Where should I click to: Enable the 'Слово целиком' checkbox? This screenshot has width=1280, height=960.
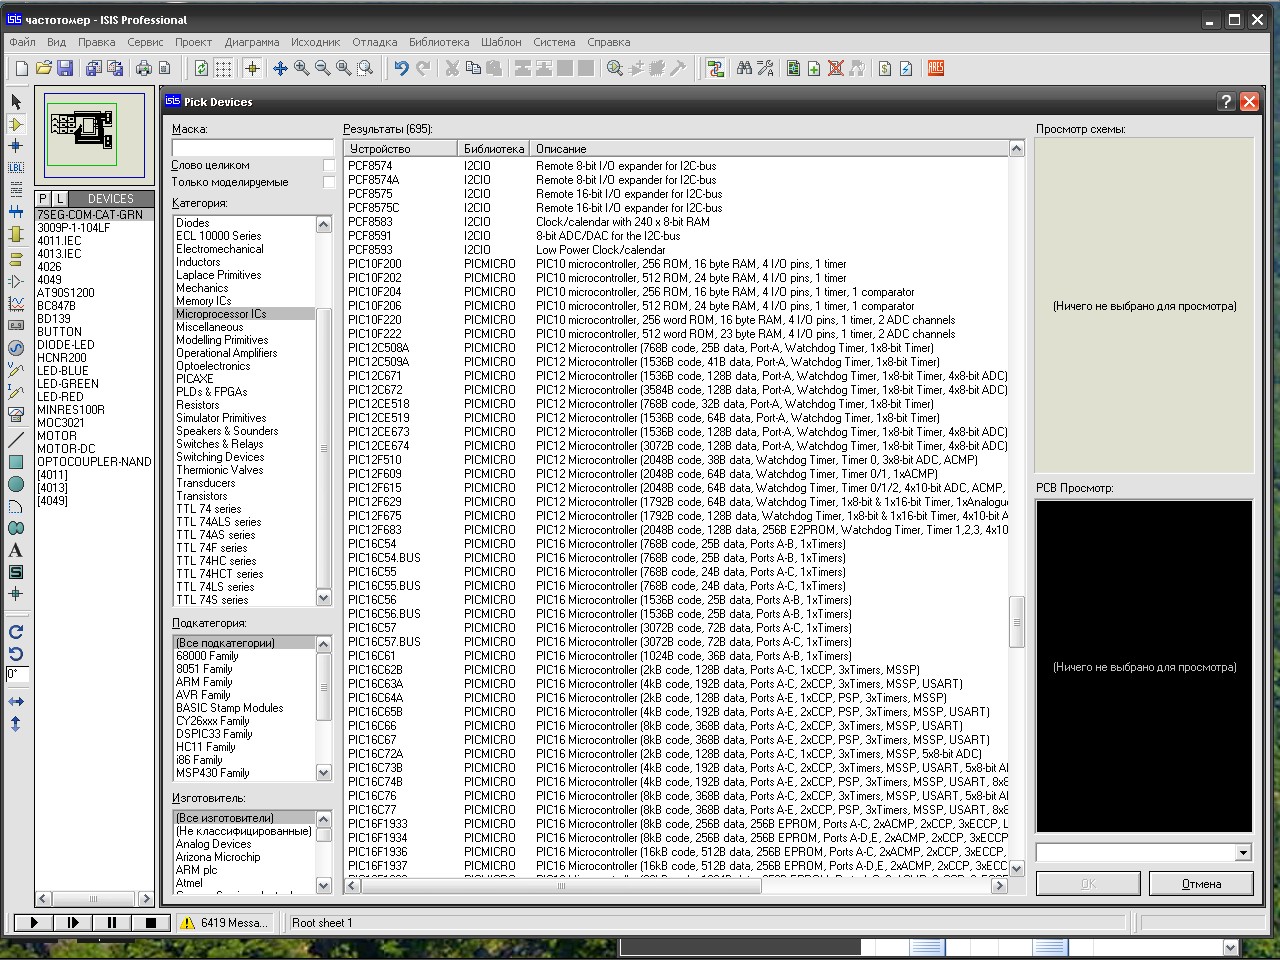pyautogui.click(x=329, y=165)
